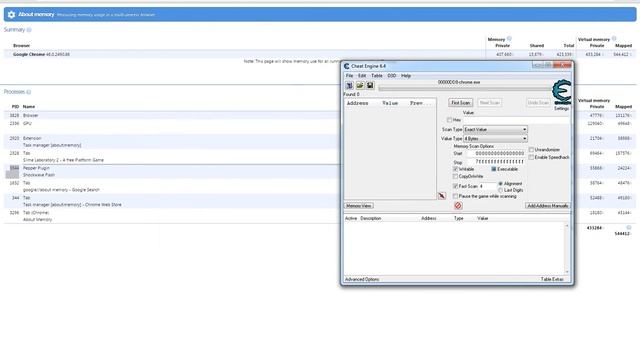Click info icon next to Processes heading
This screenshot has height=360, width=640.
point(29,92)
